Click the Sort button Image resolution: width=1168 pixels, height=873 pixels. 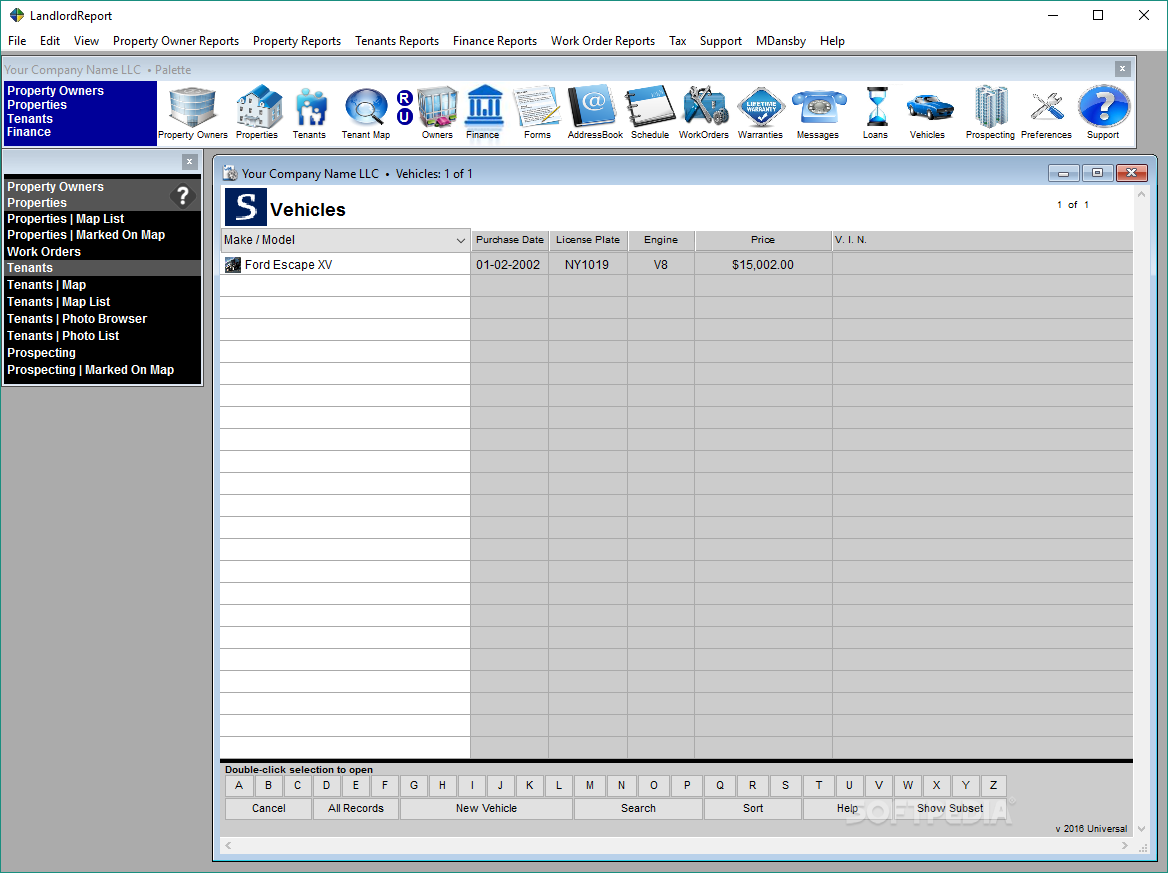pyautogui.click(x=753, y=808)
